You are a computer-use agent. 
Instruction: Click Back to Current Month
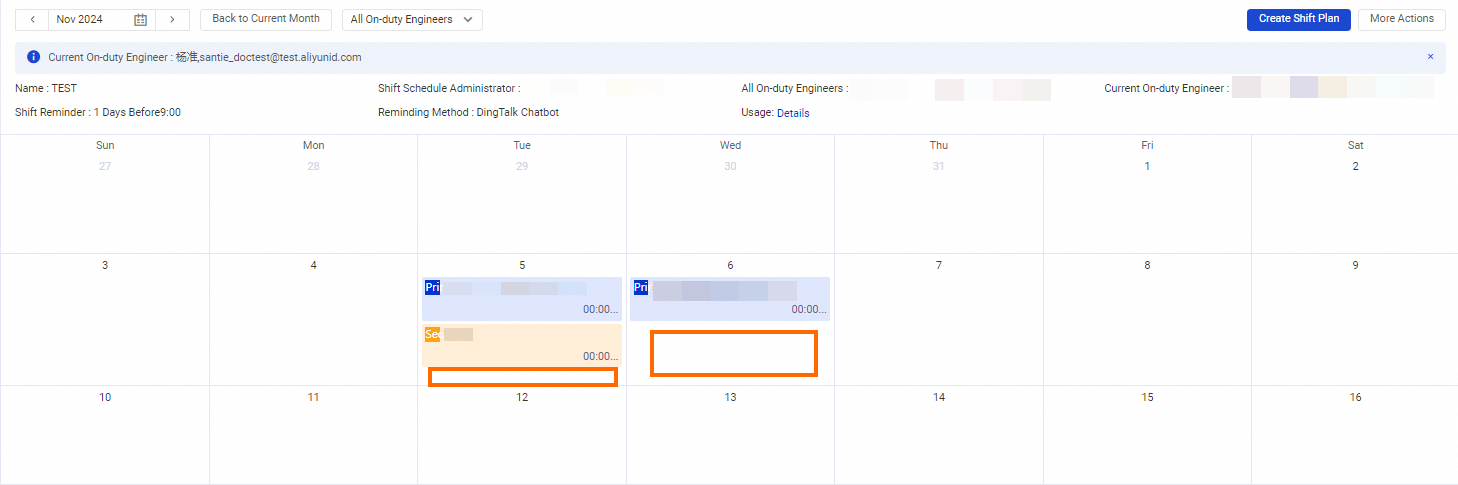pyautogui.click(x=266, y=19)
